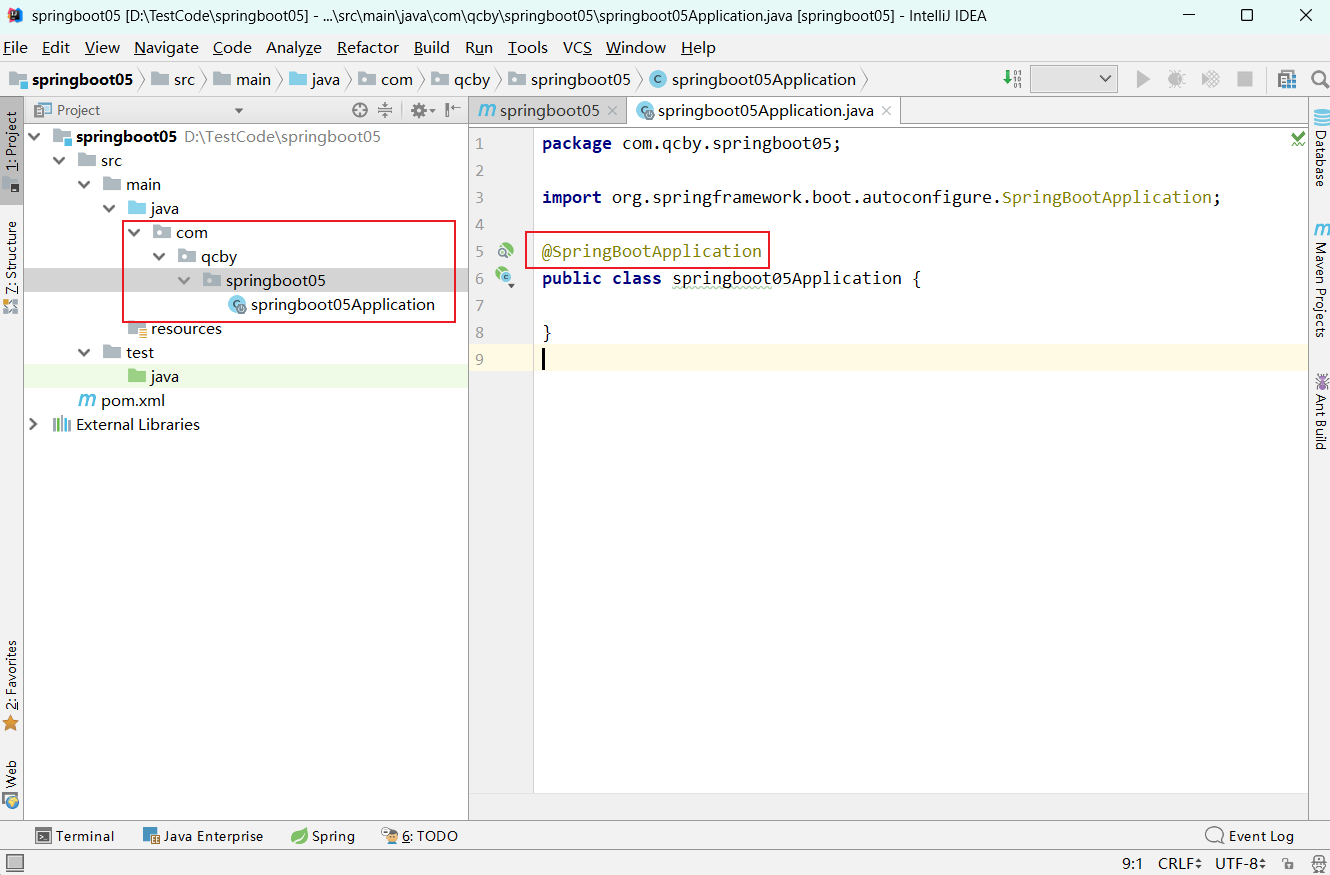1330x875 pixels.
Task: Click line number 9 in the gutter
Action: pos(479,359)
